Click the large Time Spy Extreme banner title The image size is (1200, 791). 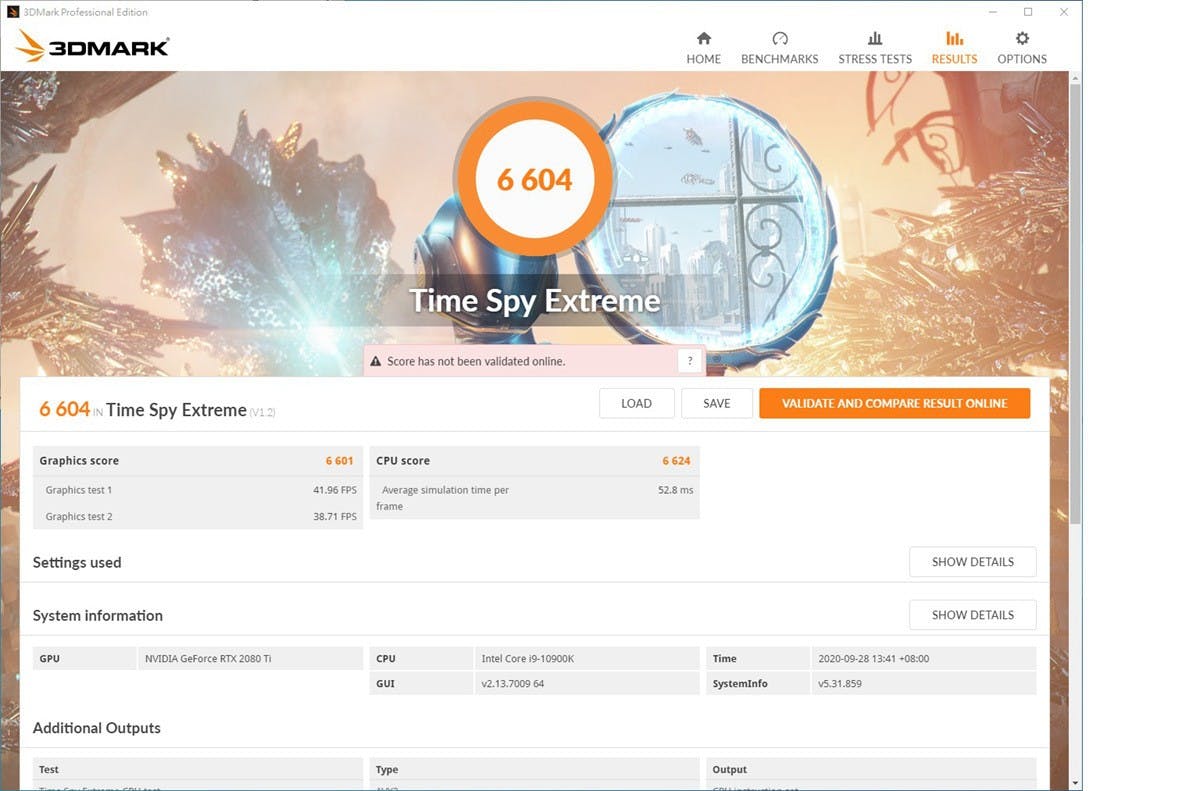(x=535, y=301)
